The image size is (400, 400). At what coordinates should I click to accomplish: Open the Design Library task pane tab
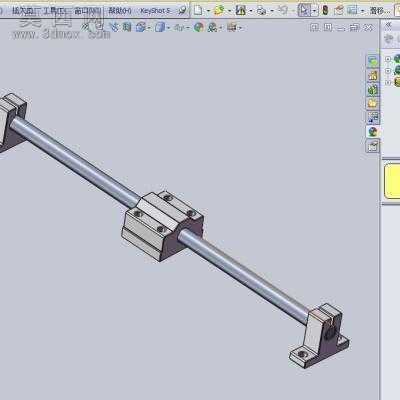373,76
